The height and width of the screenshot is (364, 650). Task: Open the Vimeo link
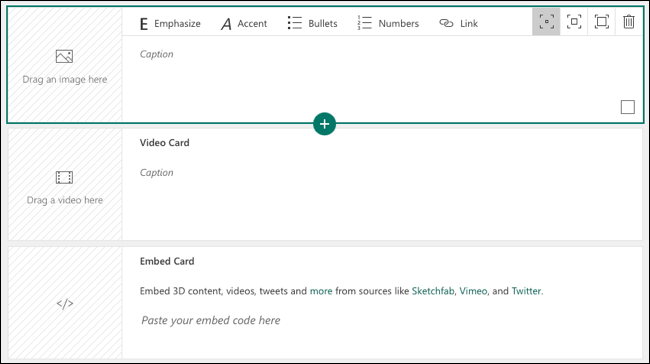coord(473,291)
